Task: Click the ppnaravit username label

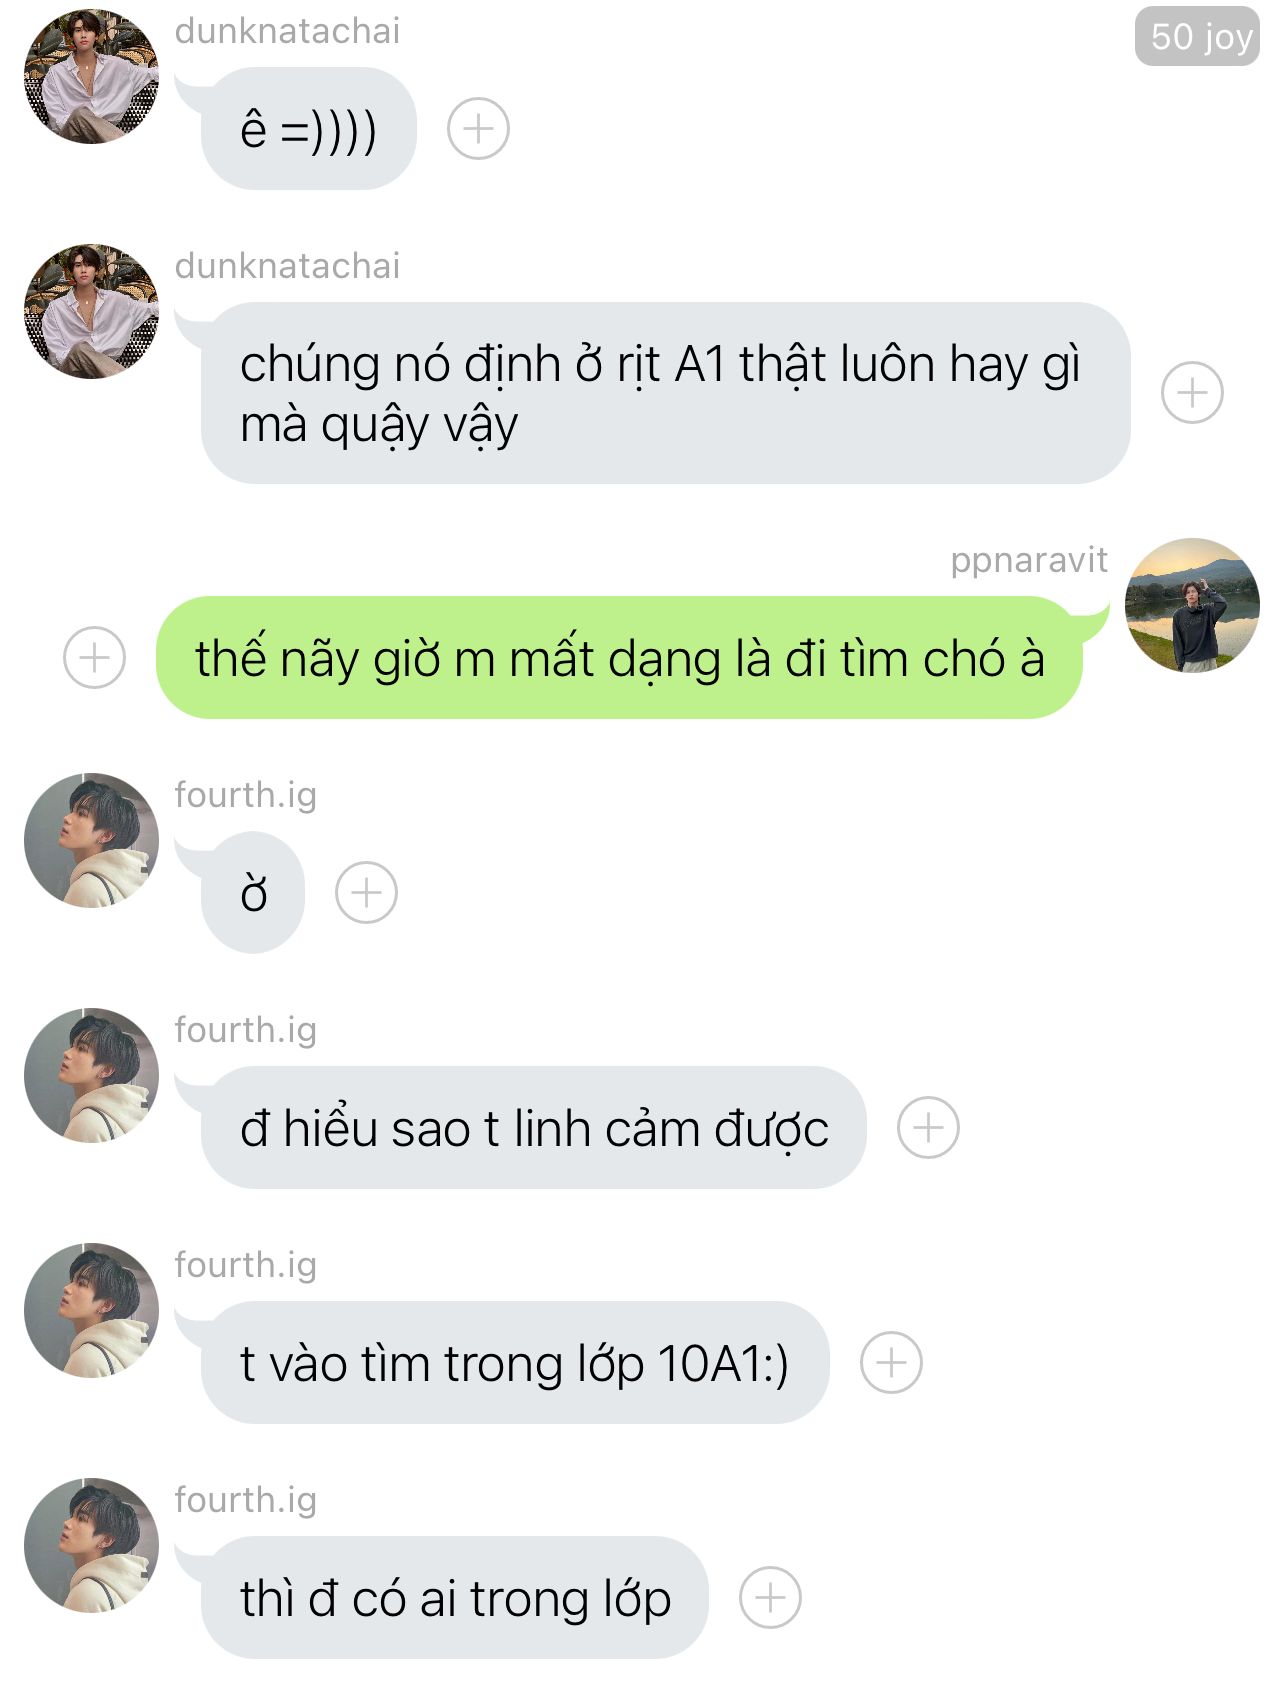Action: click(1029, 560)
